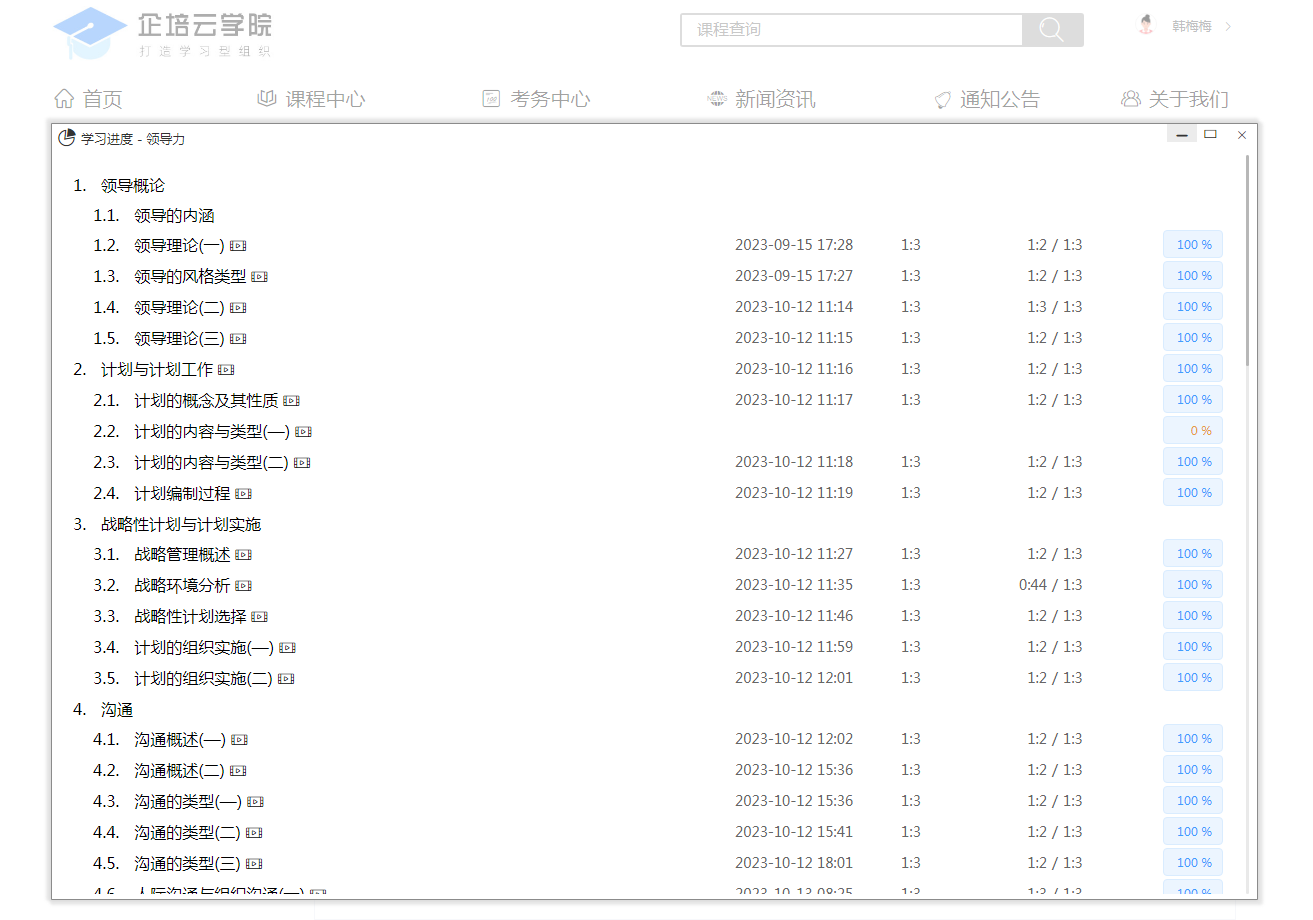
Task: Click the video icon beside 计划的组织实施(一)
Action: pos(287,648)
